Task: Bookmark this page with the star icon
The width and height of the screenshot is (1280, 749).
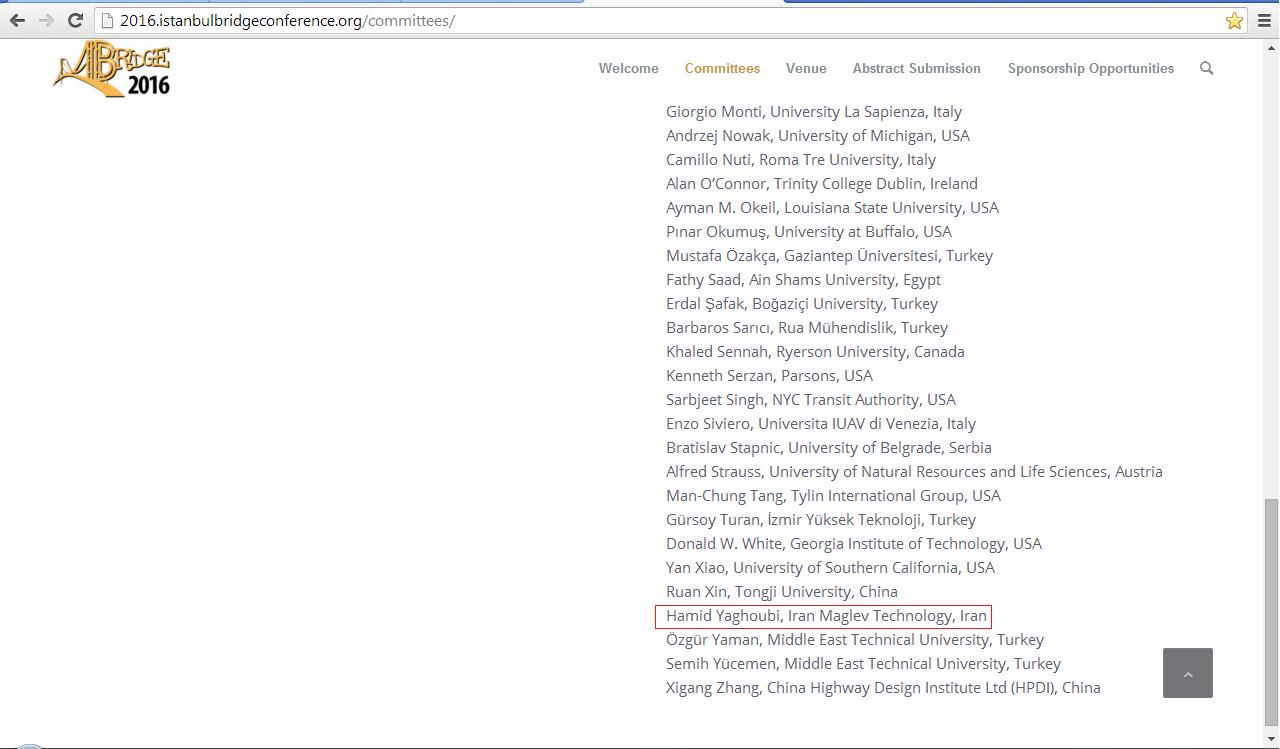Action: [x=1234, y=20]
